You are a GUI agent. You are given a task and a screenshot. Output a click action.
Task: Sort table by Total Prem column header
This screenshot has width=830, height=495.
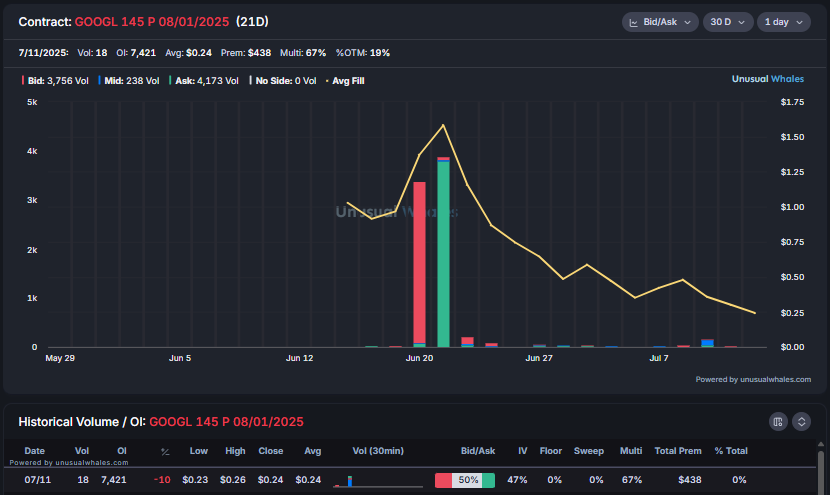pos(678,451)
